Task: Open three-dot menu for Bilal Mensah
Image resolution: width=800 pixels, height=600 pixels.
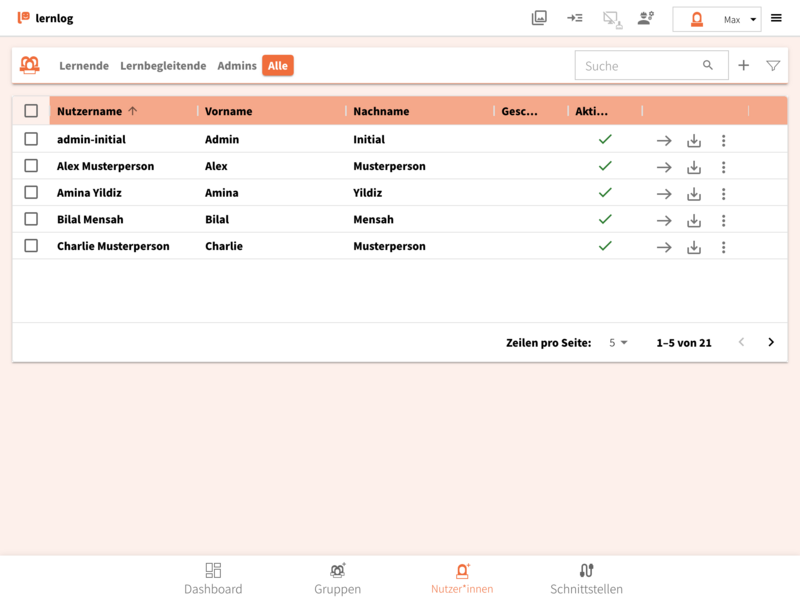Action: point(723,220)
